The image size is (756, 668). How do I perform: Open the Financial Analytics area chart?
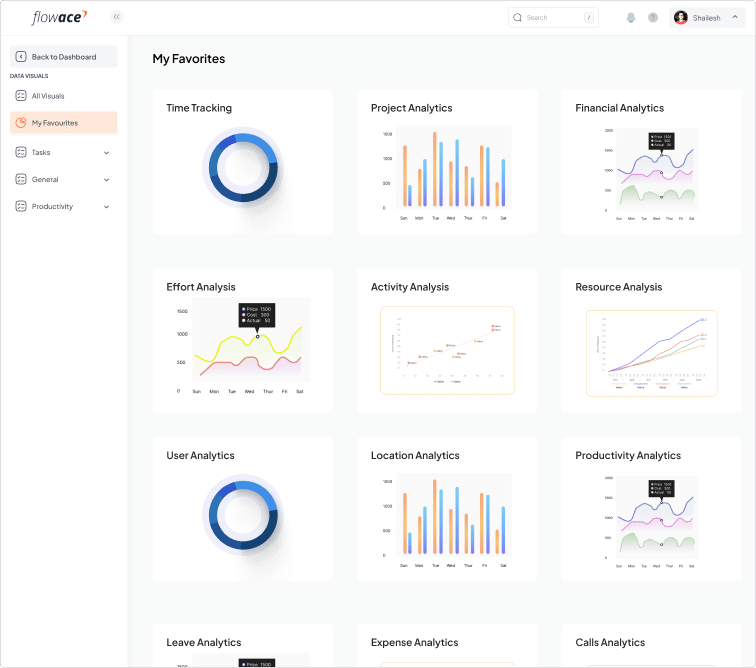(x=651, y=175)
